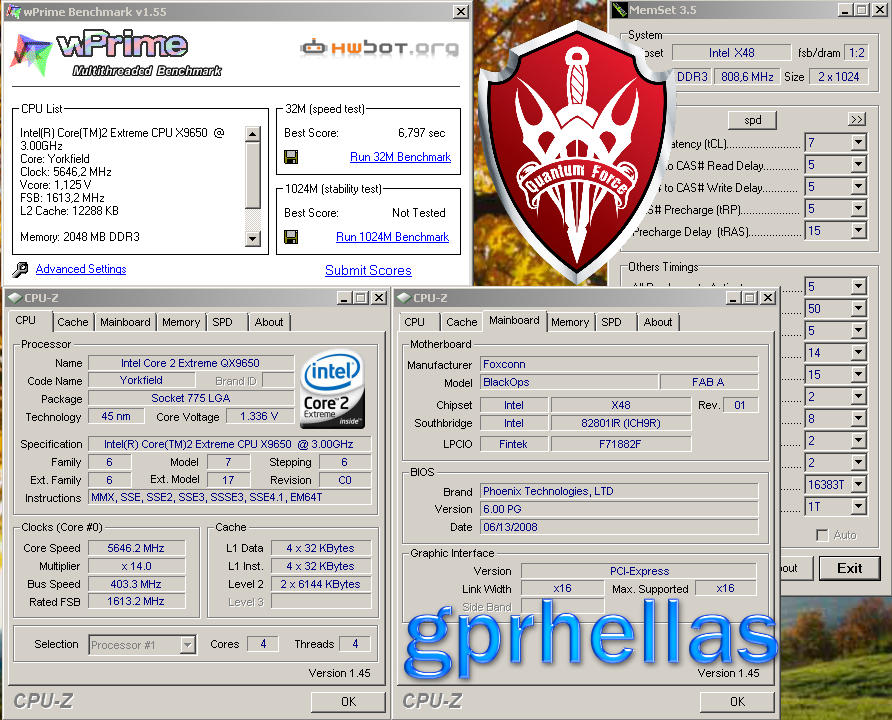Maximize the MemSet 3.5 window

(x=862, y=10)
